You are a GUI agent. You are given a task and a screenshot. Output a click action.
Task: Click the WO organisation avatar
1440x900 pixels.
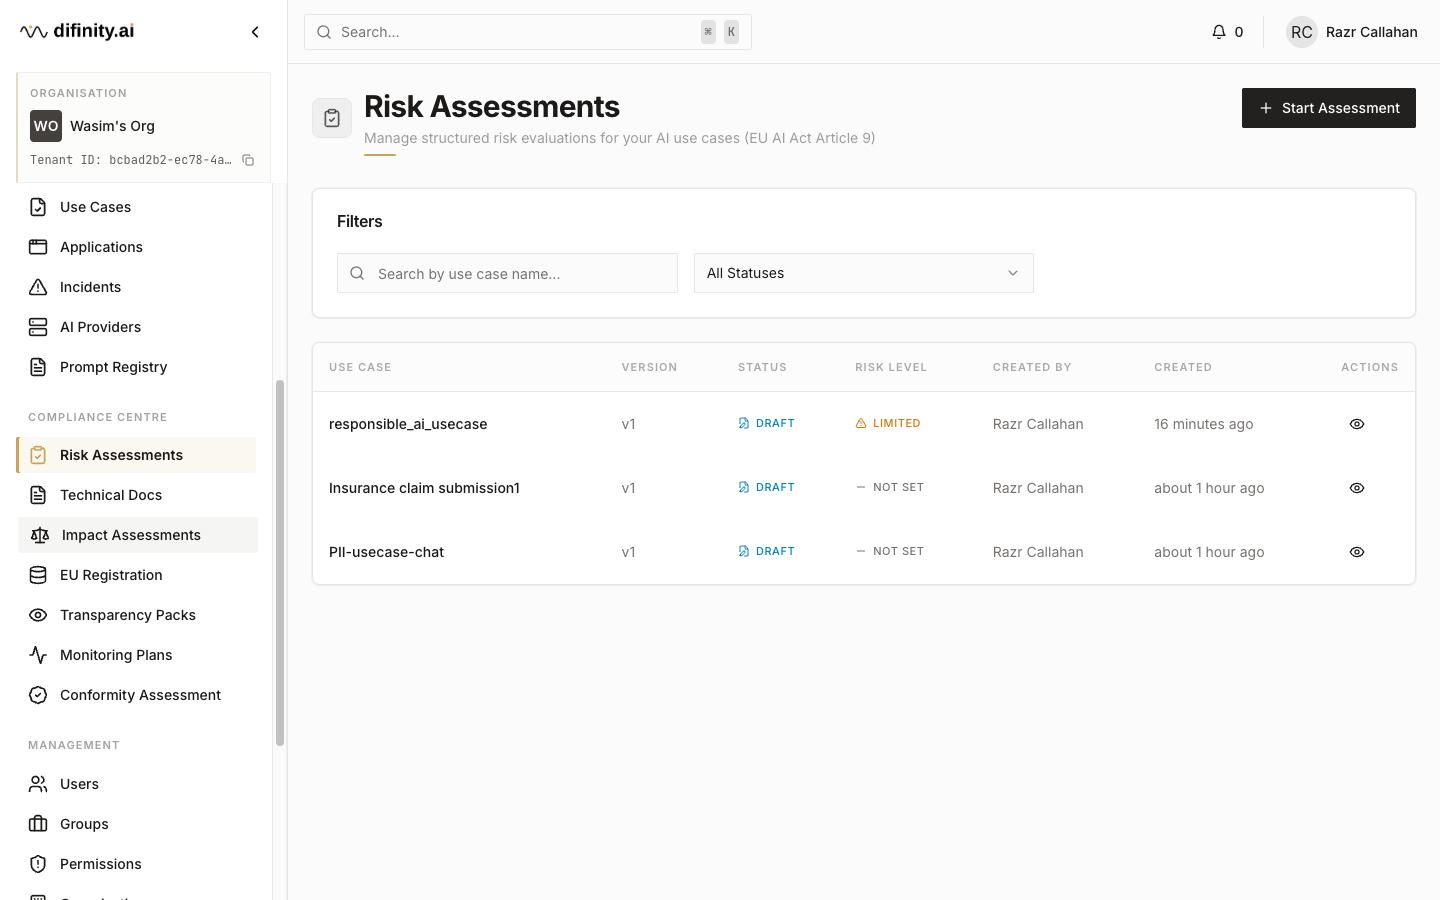(x=46, y=126)
